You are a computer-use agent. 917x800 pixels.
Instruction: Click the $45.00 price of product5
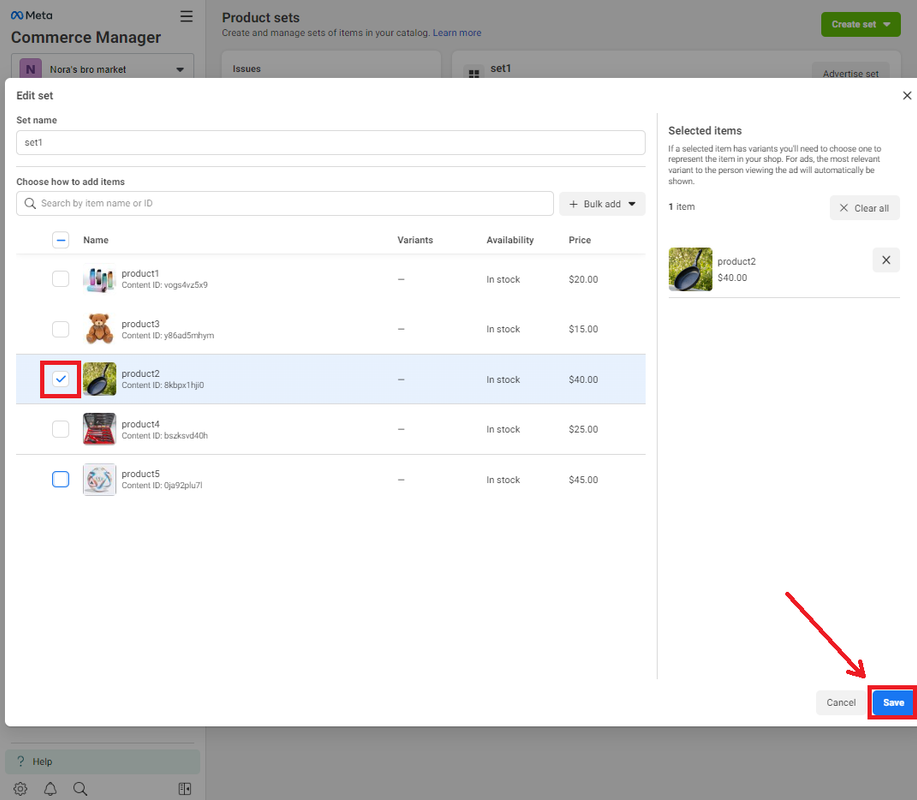583,480
